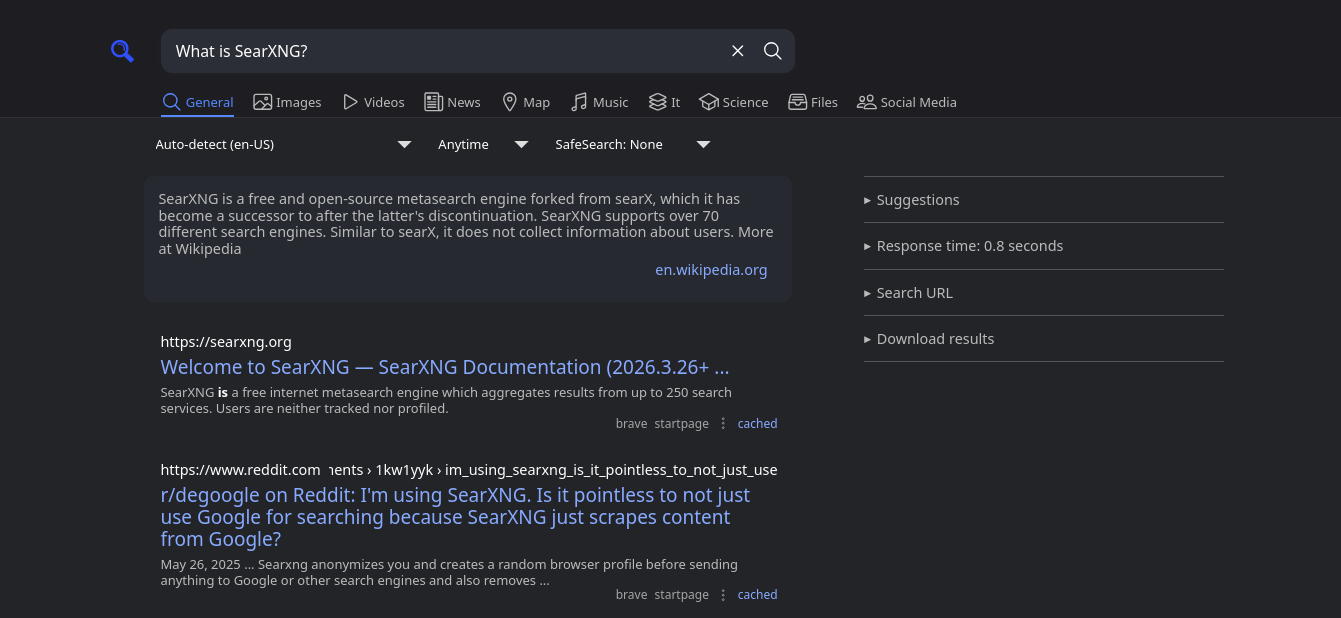Click 'brave' engine label on searxng.org result
The width and height of the screenshot is (1341, 618).
[631, 424]
